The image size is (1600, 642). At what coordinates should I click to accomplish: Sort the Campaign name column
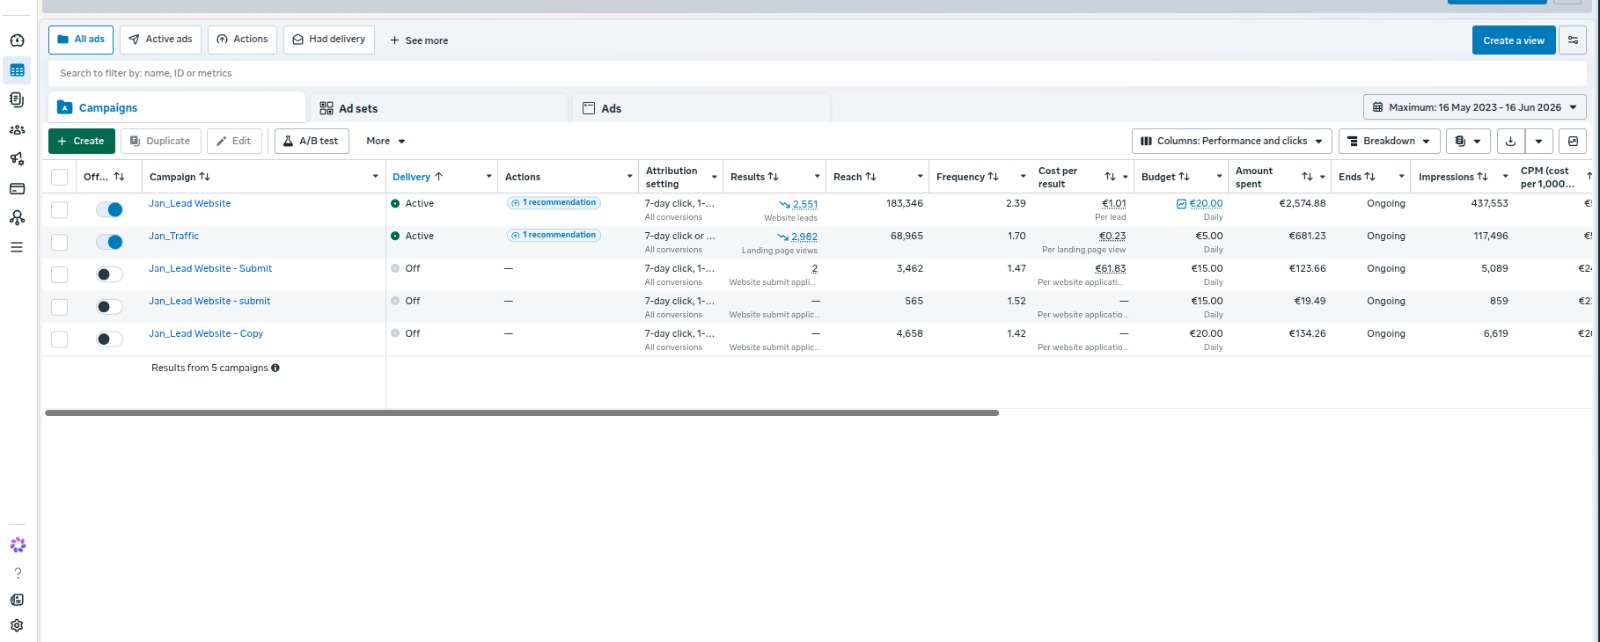coord(204,177)
